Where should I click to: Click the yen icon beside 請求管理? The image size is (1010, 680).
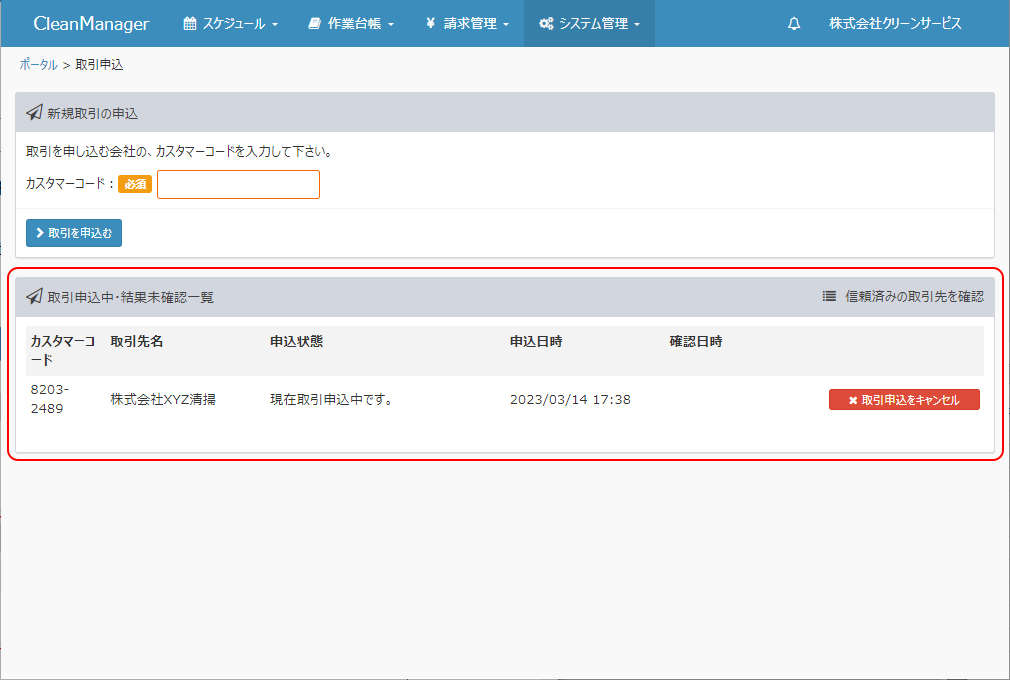[430, 24]
